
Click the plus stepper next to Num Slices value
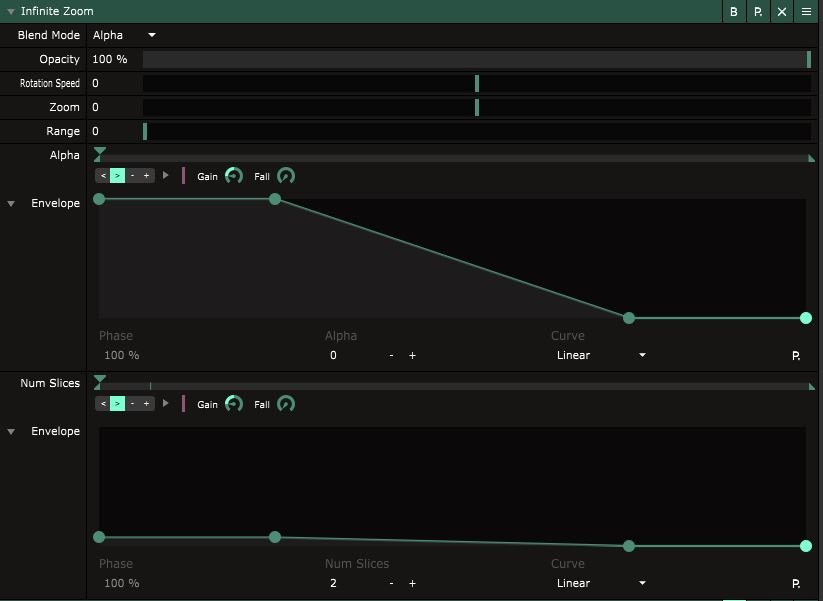pyautogui.click(x=412, y=583)
